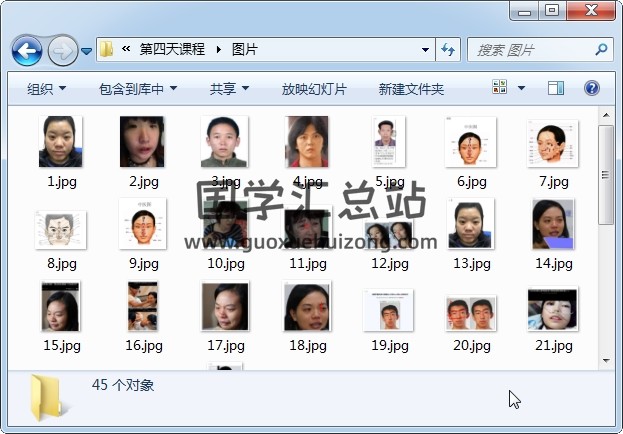This screenshot has height=434, width=623.
Task: Maximize the explorer window
Action: (x=552, y=11)
